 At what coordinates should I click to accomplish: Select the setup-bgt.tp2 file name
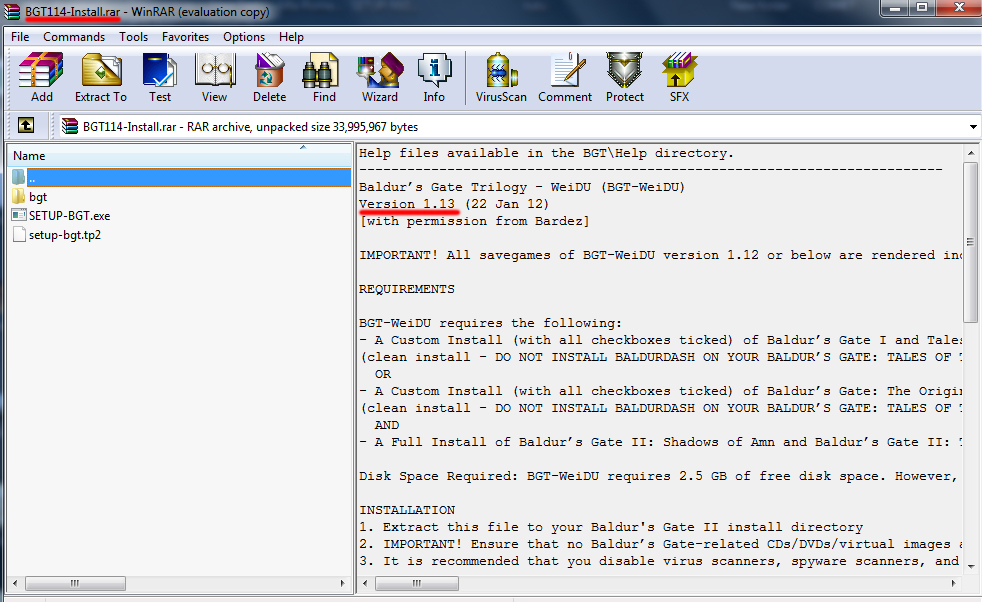pos(65,235)
